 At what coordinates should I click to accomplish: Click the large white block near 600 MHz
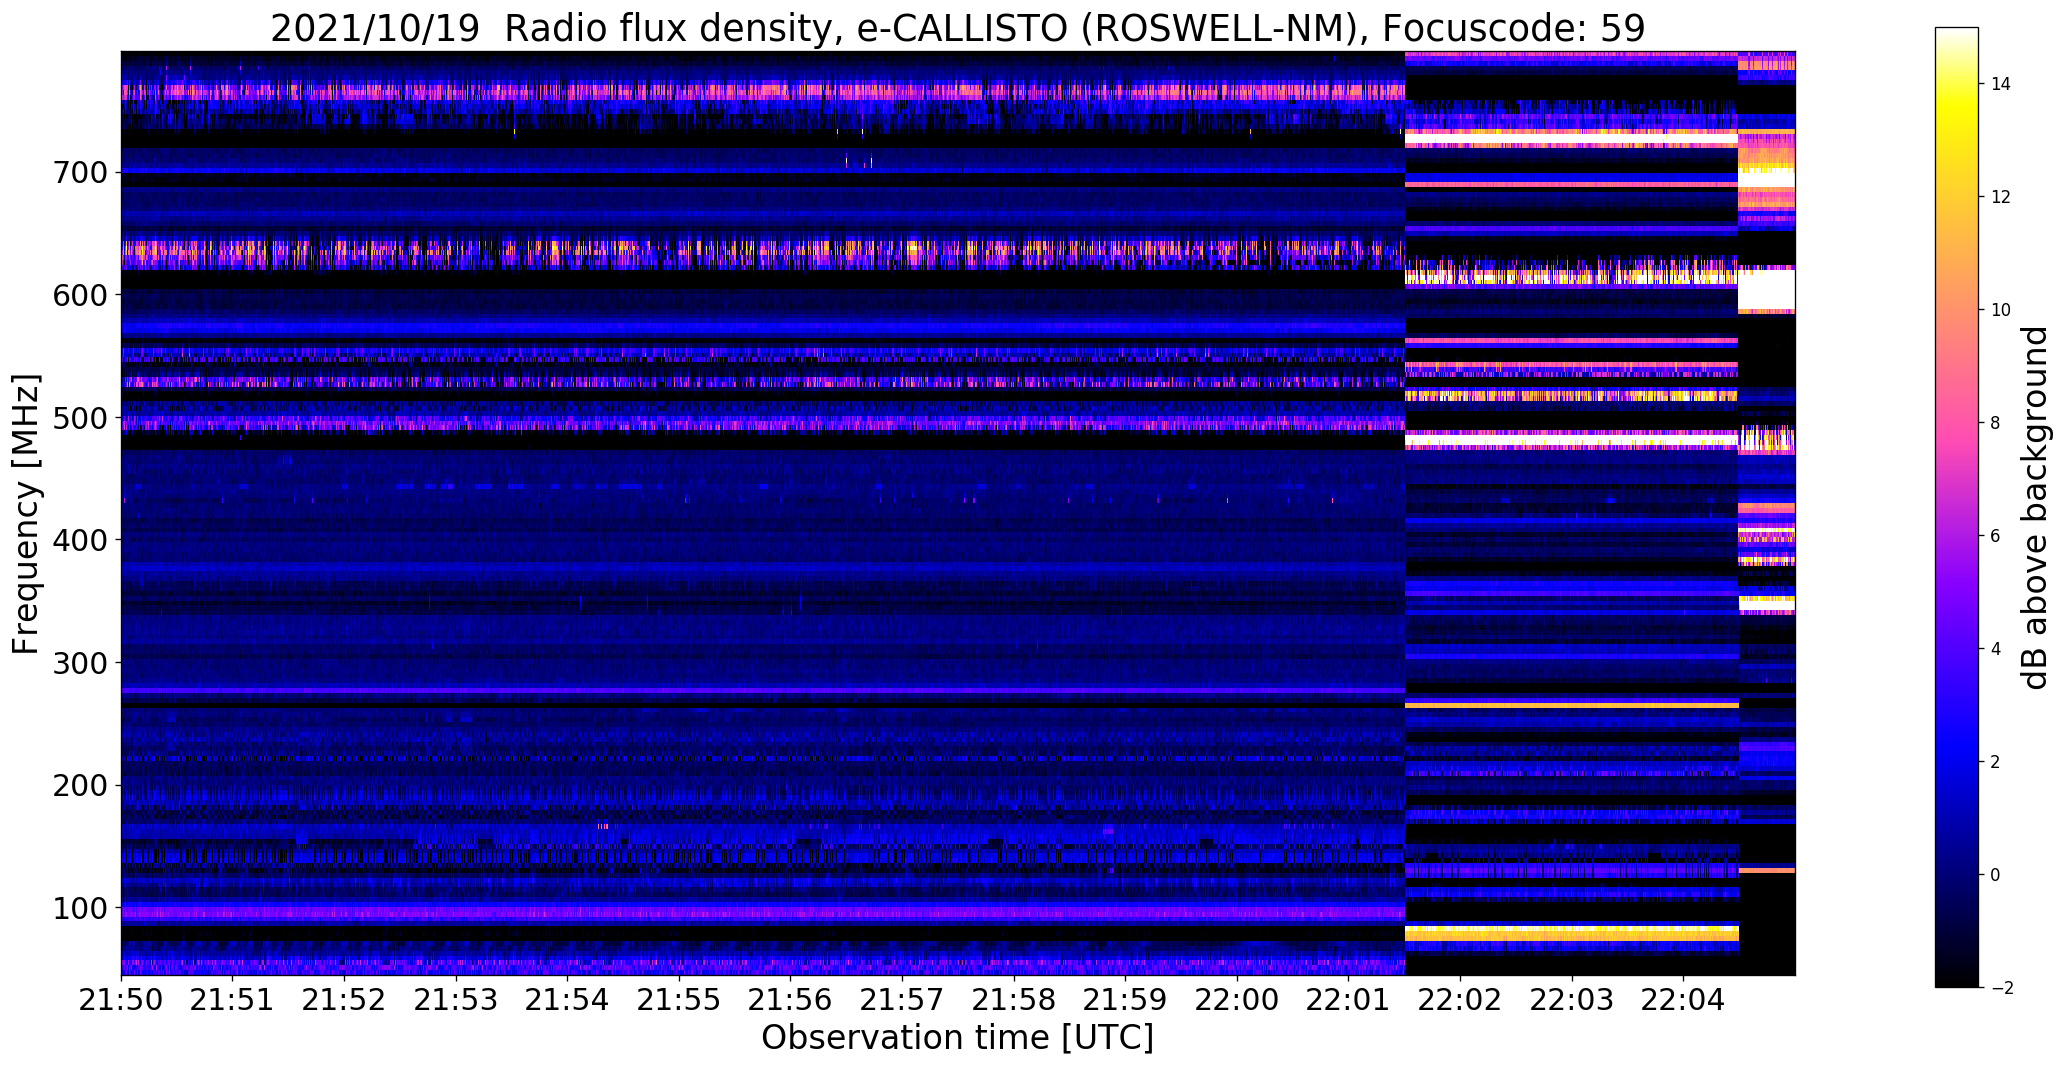1767,290
